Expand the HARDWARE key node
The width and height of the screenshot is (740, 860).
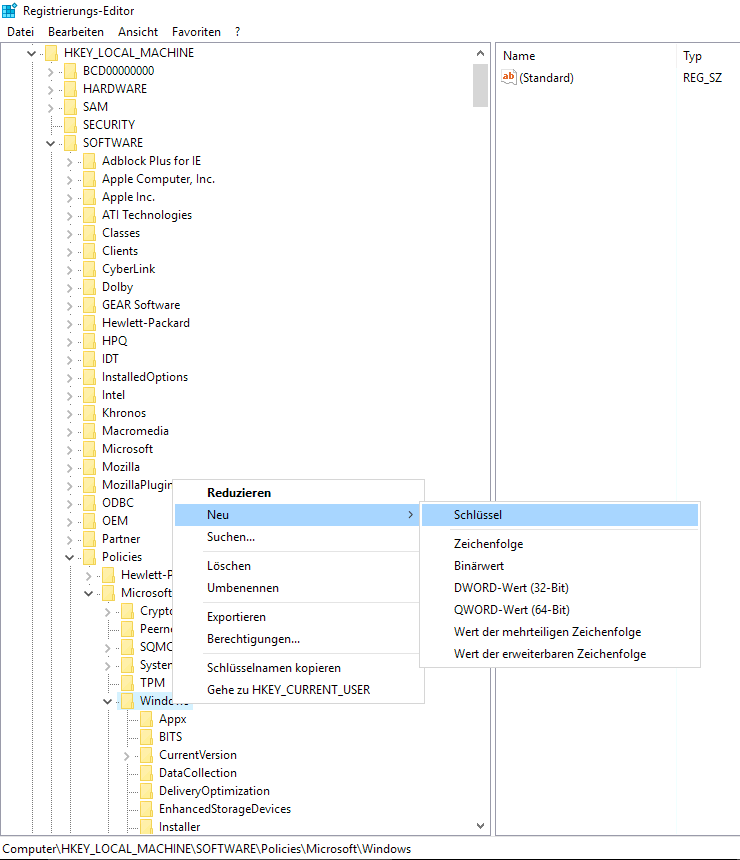pyautogui.click(x=51, y=89)
